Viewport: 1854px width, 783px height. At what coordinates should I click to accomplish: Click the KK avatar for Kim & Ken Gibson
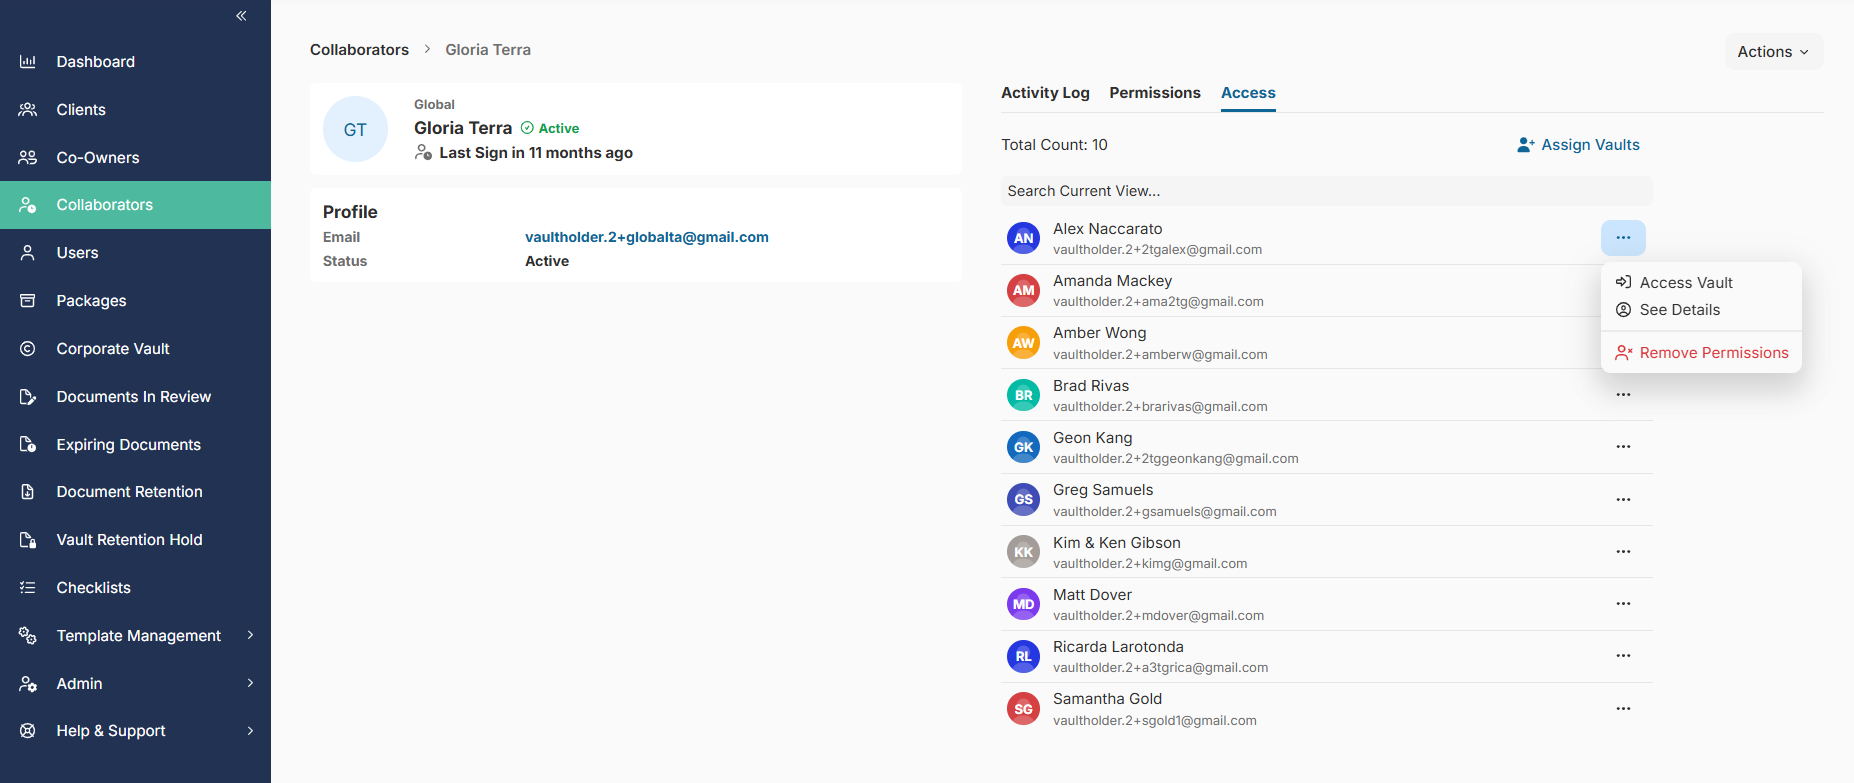(1023, 552)
